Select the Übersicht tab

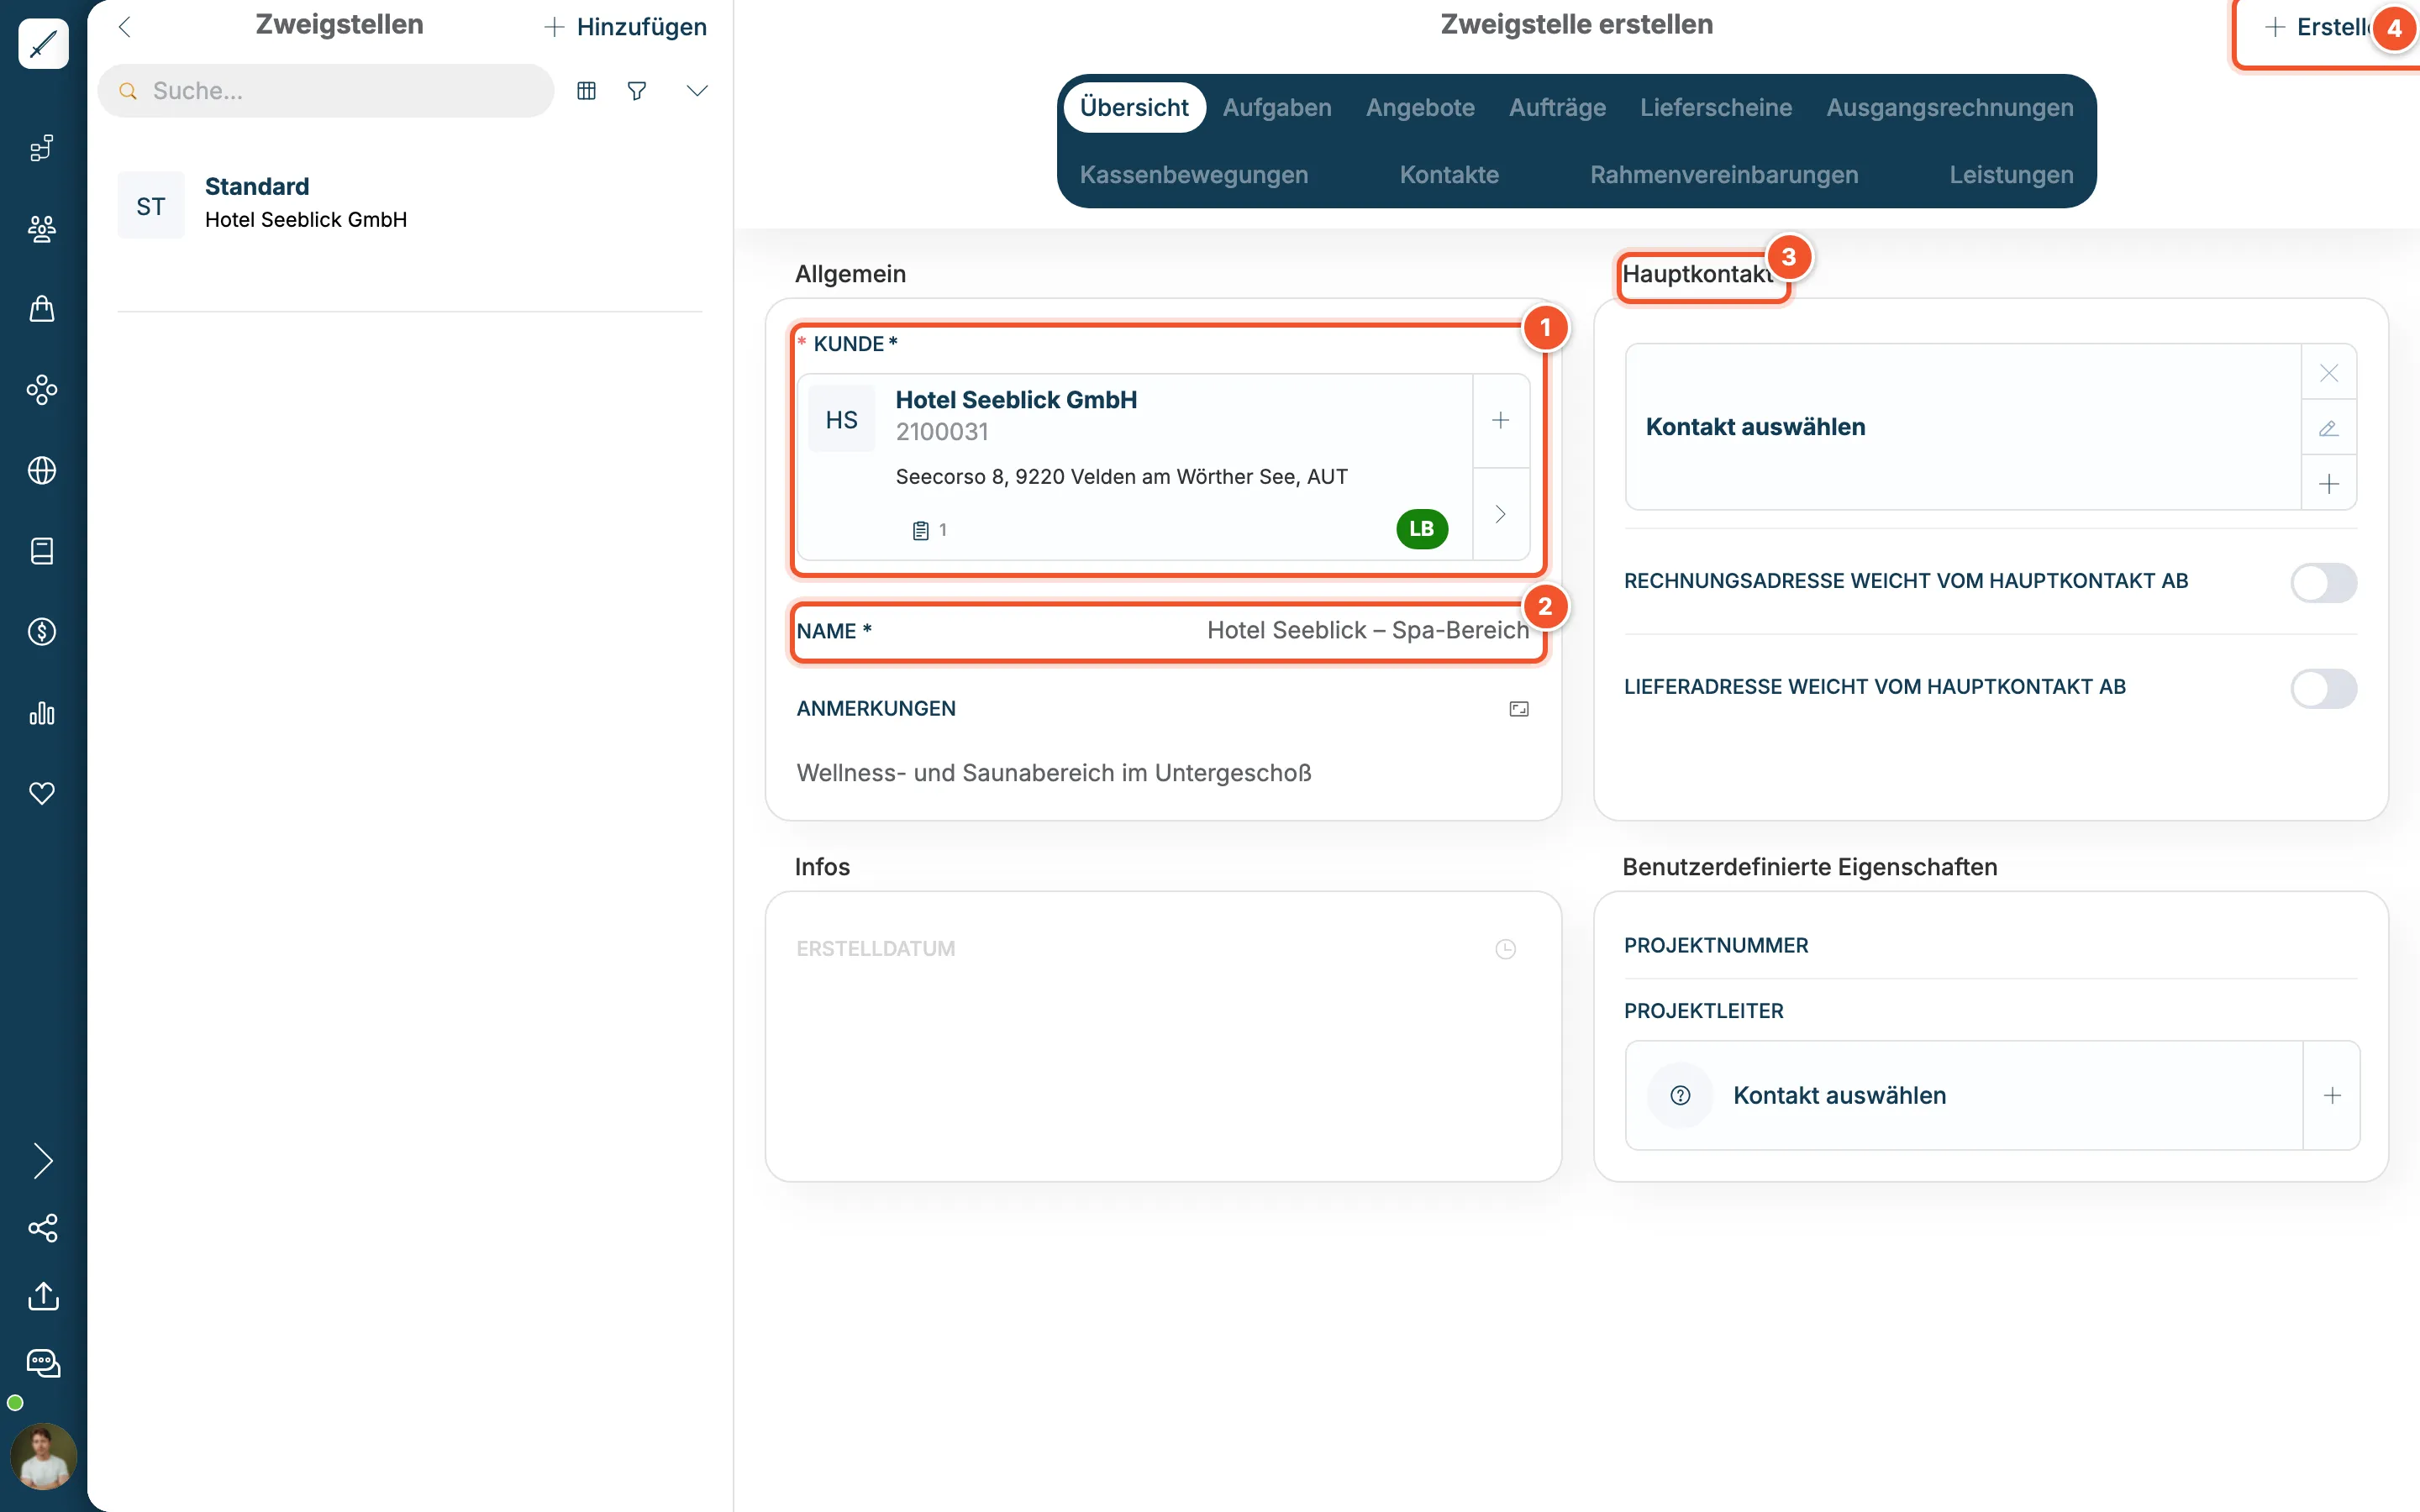pyautogui.click(x=1134, y=107)
